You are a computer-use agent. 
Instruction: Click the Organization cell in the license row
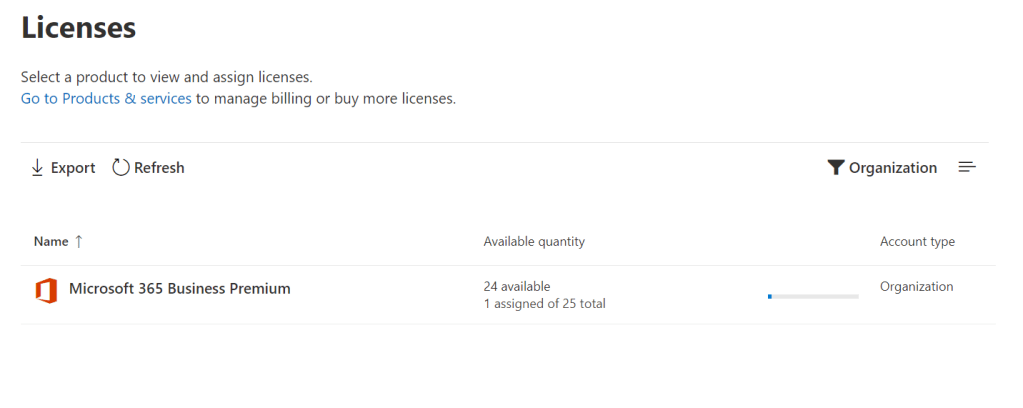tap(916, 287)
